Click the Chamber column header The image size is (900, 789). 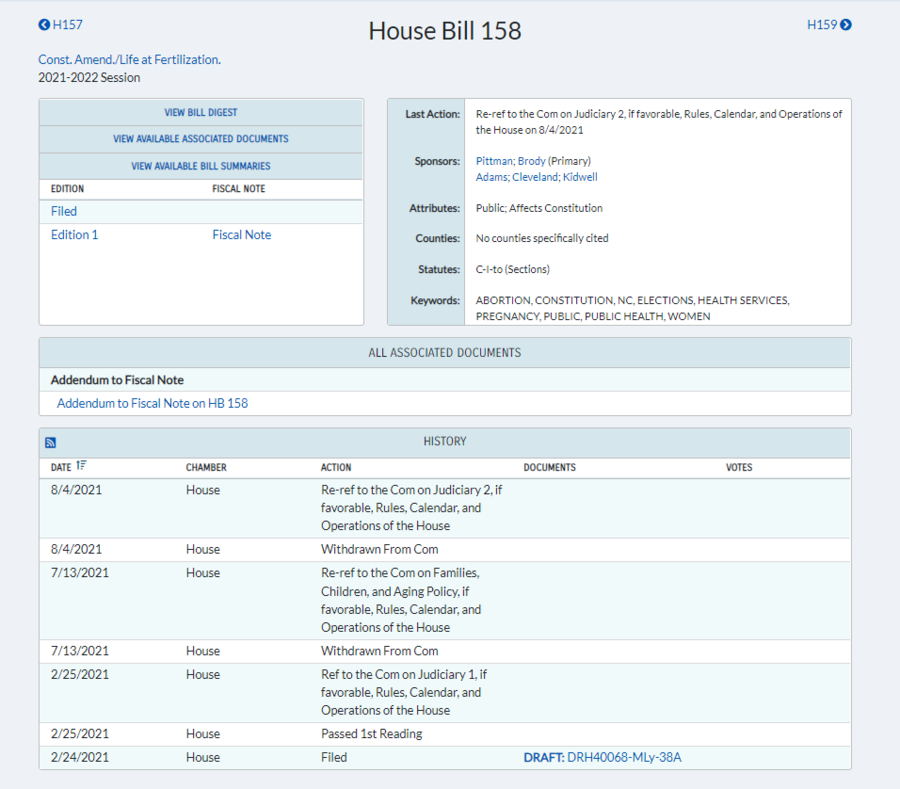[206, 468]
